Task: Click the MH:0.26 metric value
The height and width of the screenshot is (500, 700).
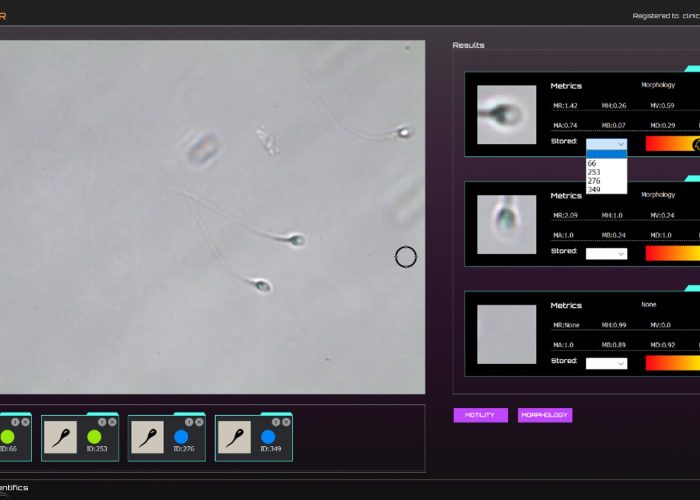Action: coord(614,106)
